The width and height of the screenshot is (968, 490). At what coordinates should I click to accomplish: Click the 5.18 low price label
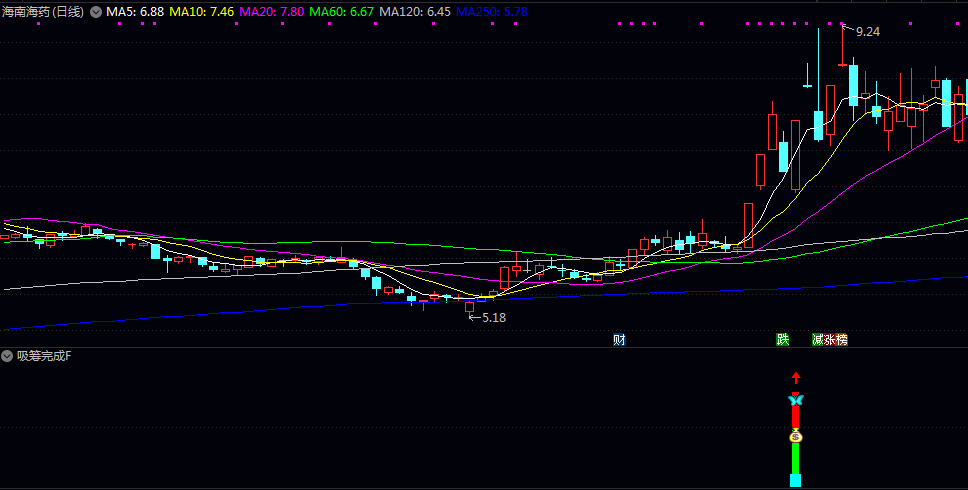(x=494, y=318)
